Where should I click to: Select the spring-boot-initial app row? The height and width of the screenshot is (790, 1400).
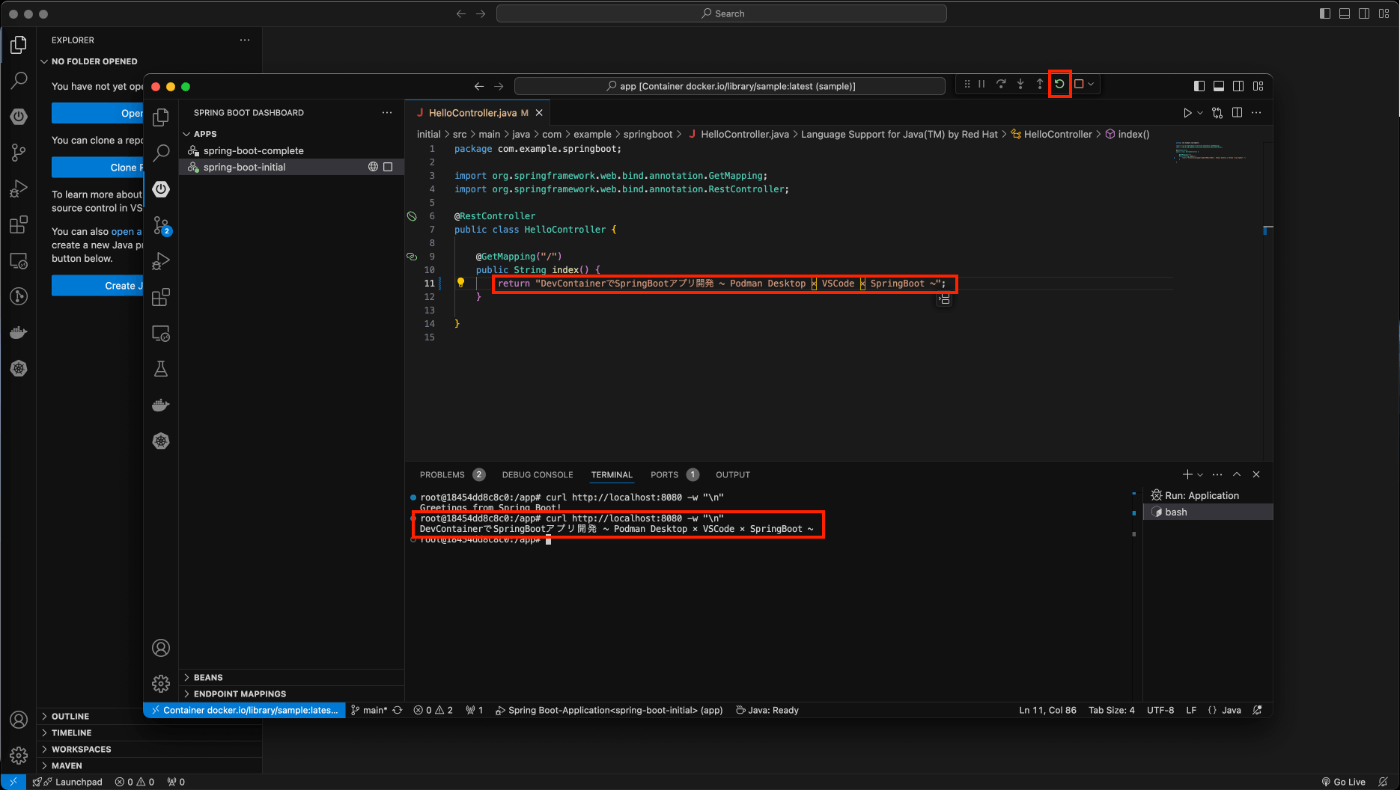tap(292, 167)
